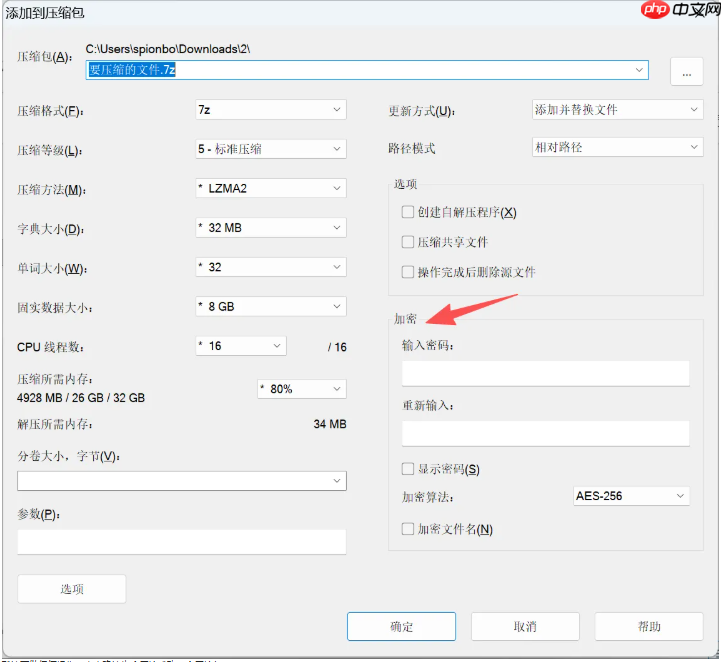This screenshot has height=662, width=722.
Task: Open the 字典大小 dropdown showing 32 MB
Action: click(x=271, y=228)
